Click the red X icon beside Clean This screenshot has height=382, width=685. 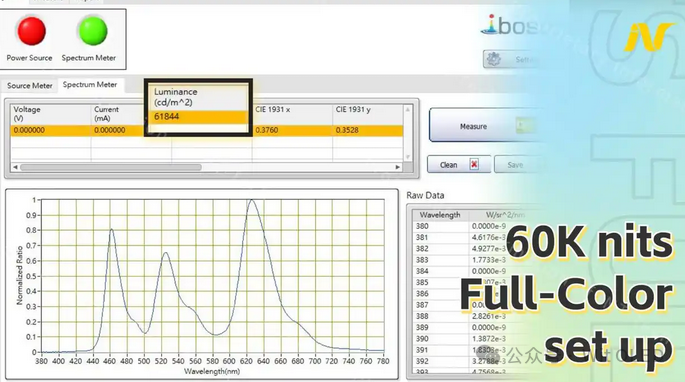[x=474, y=164]
